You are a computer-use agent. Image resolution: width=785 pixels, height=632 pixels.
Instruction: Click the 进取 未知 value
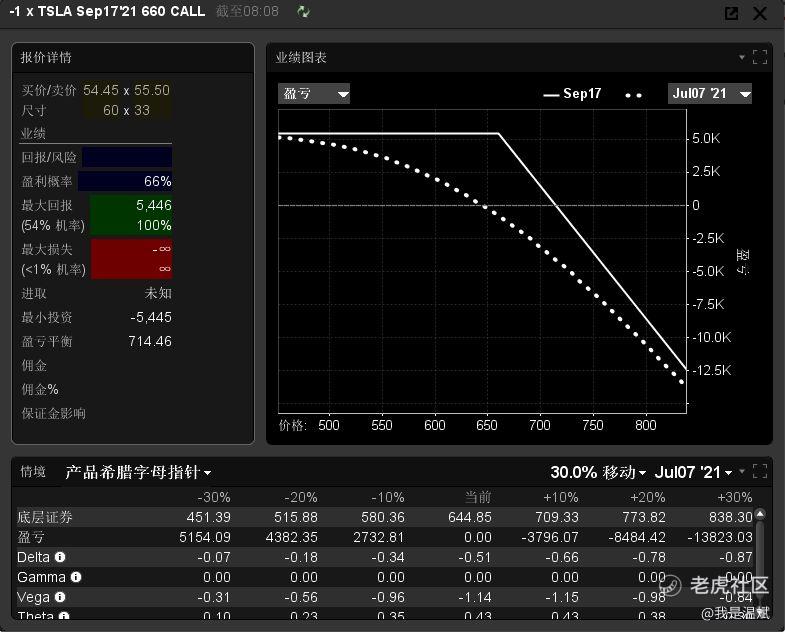point(158,293)
